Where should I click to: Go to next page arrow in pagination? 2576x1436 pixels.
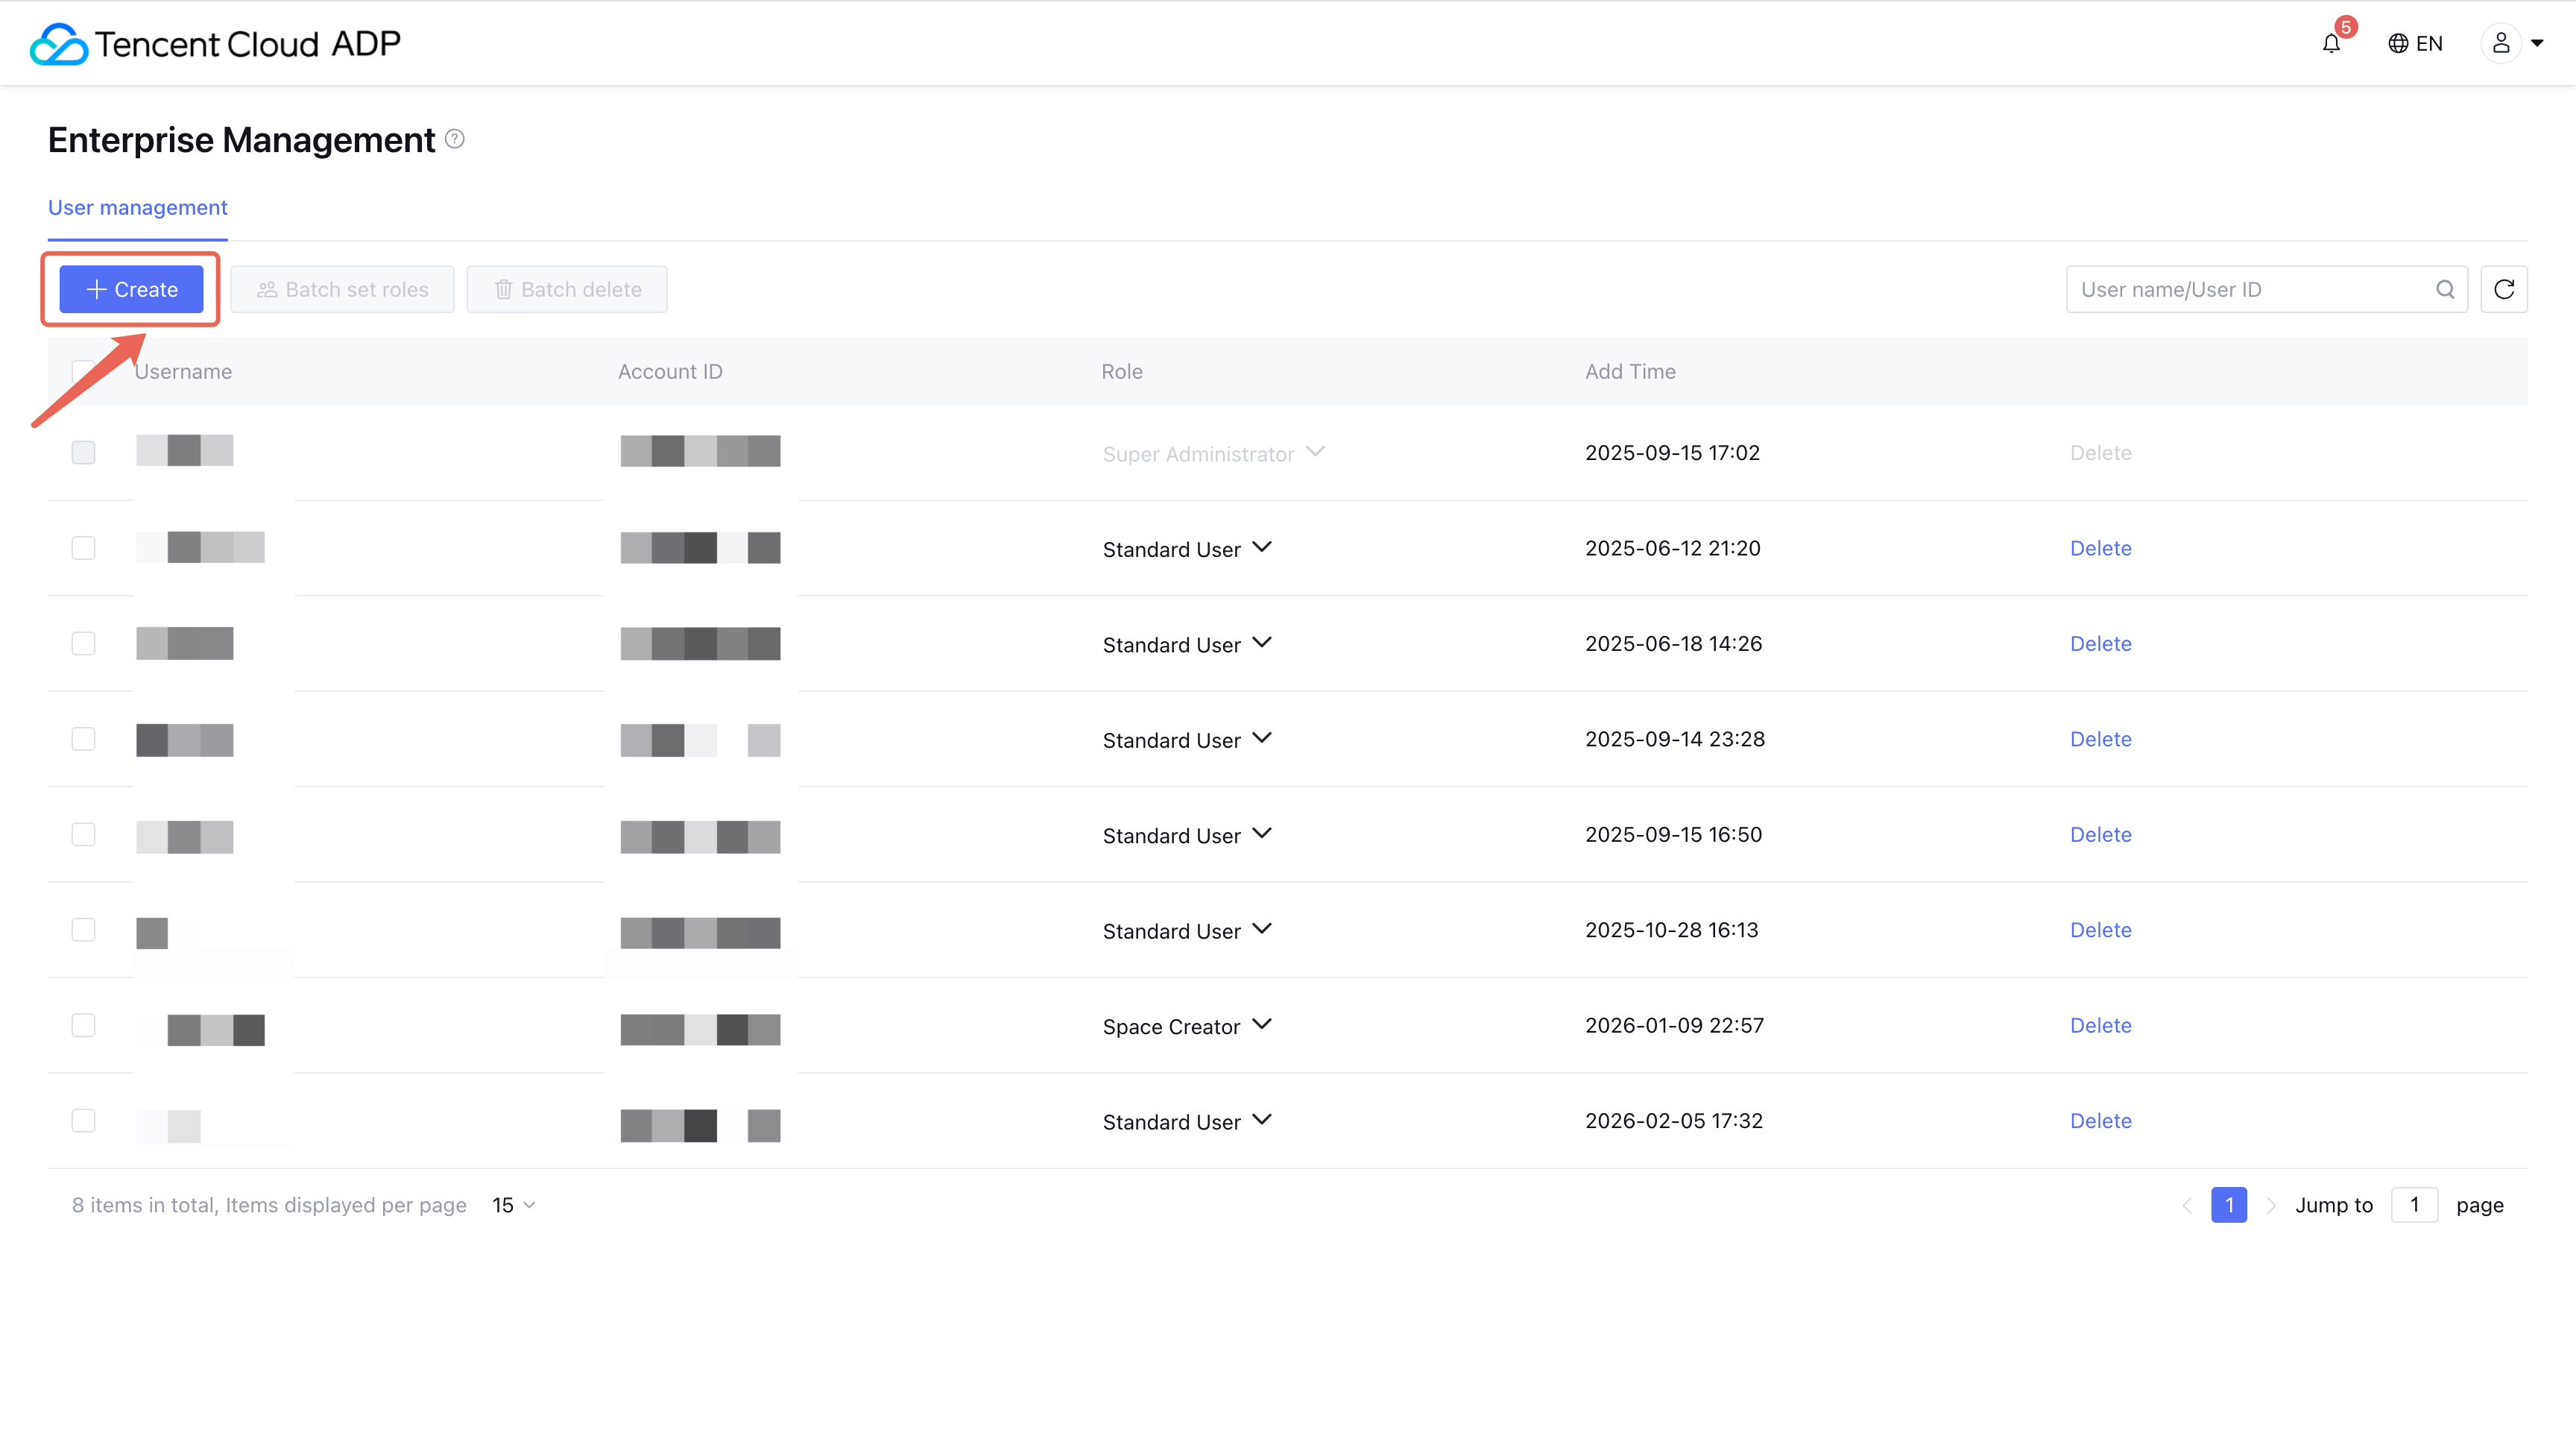(x=2271, y=1205)
